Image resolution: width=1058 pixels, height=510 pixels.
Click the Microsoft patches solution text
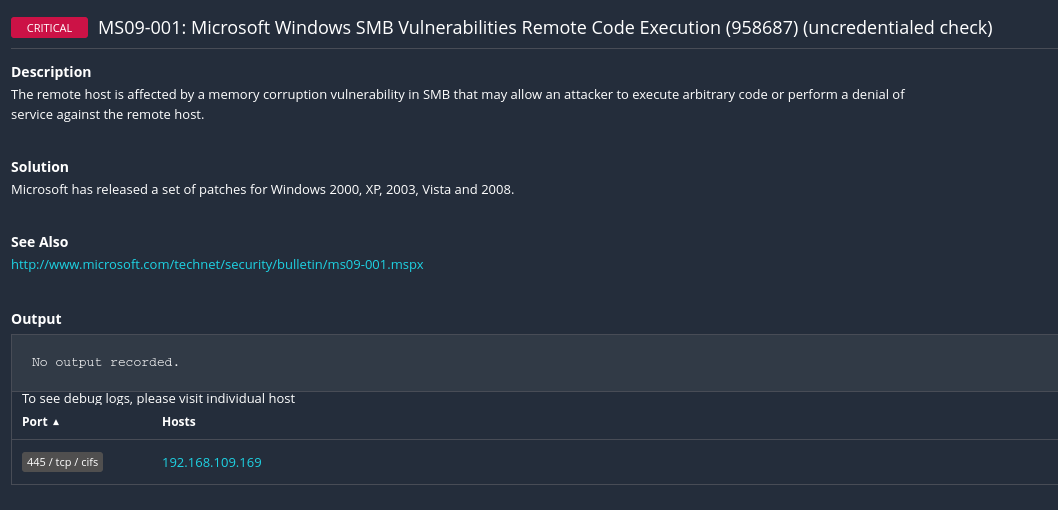(262, 189)
